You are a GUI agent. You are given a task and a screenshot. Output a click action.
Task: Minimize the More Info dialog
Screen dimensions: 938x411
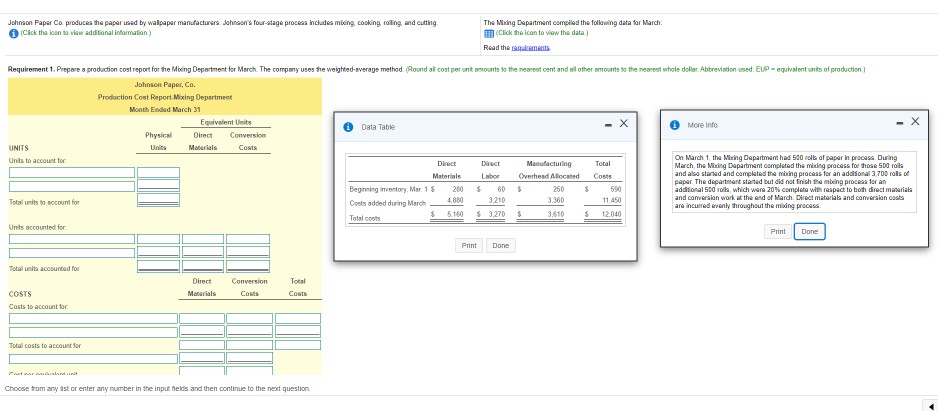[x=900, y=123]
